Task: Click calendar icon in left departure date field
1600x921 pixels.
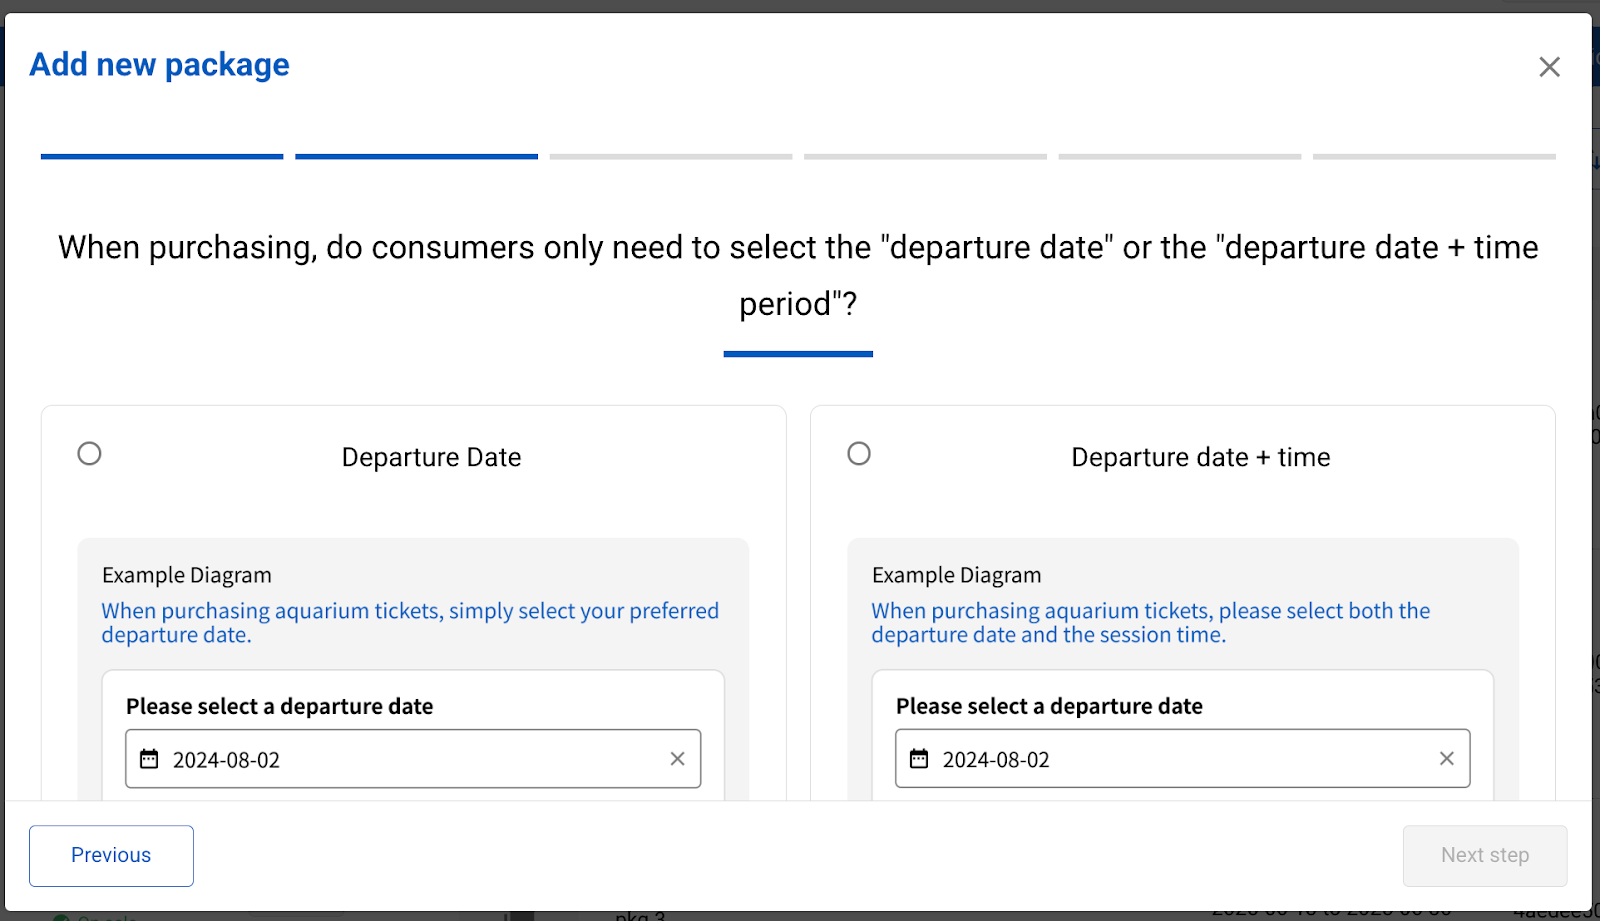Action: [149, 759]
